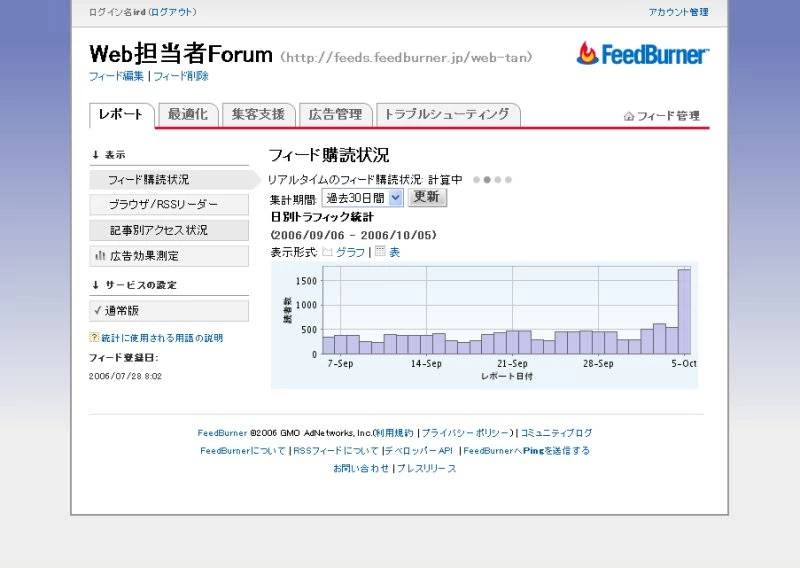Click the フィード削除 link
Screen dimensions: 800x568
(x=181, y=76)
